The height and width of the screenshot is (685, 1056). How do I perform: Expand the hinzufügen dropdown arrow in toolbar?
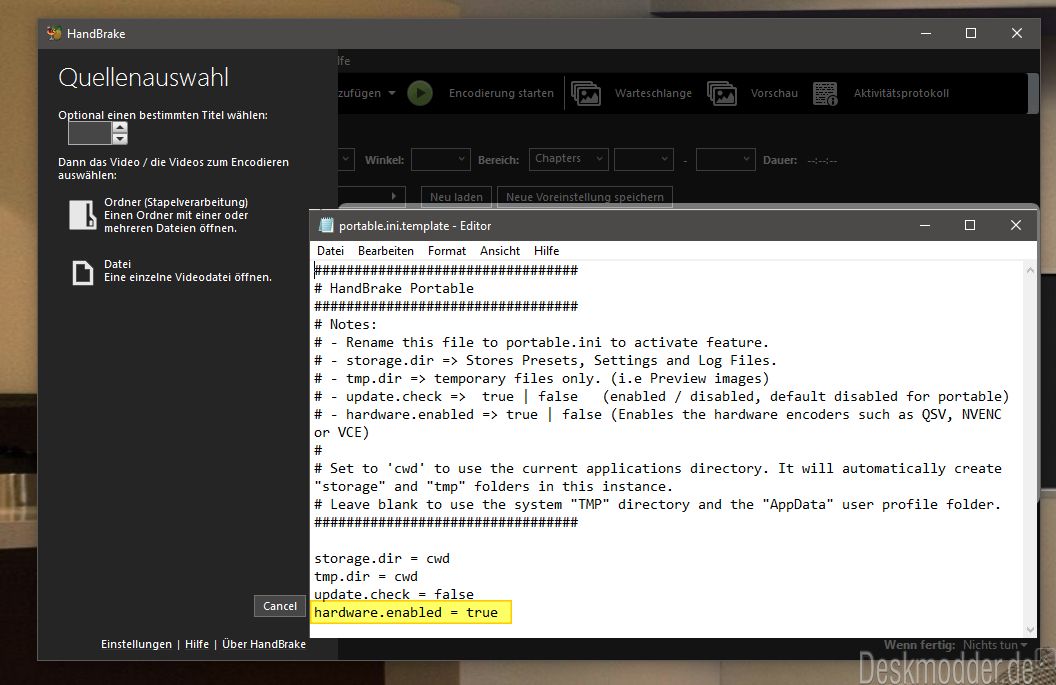click(x=392, y=93)
